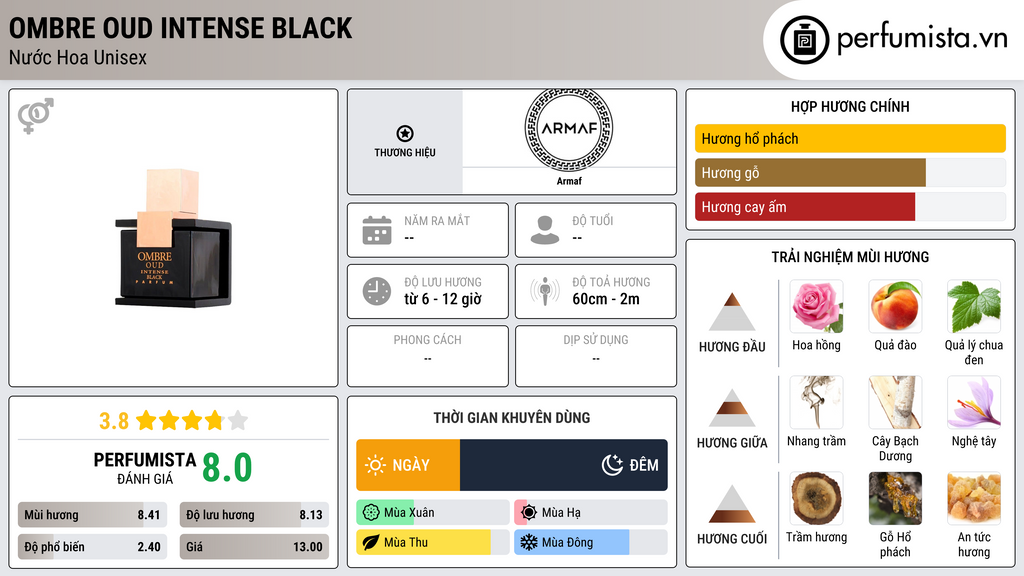Click the sillage projection icon
Screen dimensions: 1024x576
(544, 291)
